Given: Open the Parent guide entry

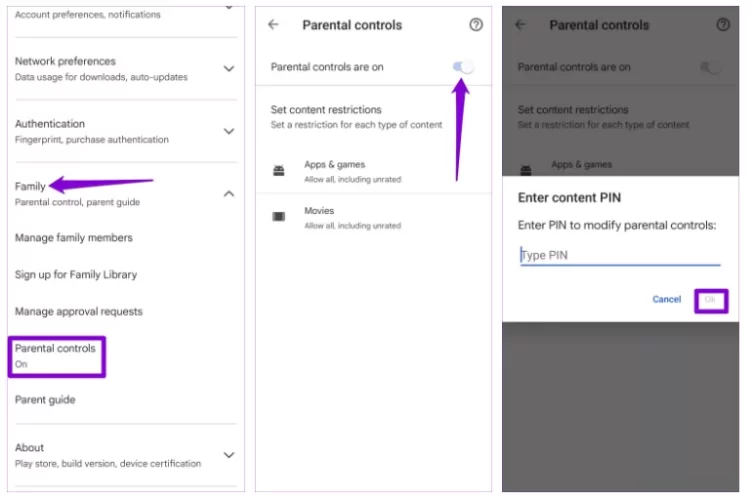Looking at the screenshot, I should pyautogui.click(x=45, y=400).
